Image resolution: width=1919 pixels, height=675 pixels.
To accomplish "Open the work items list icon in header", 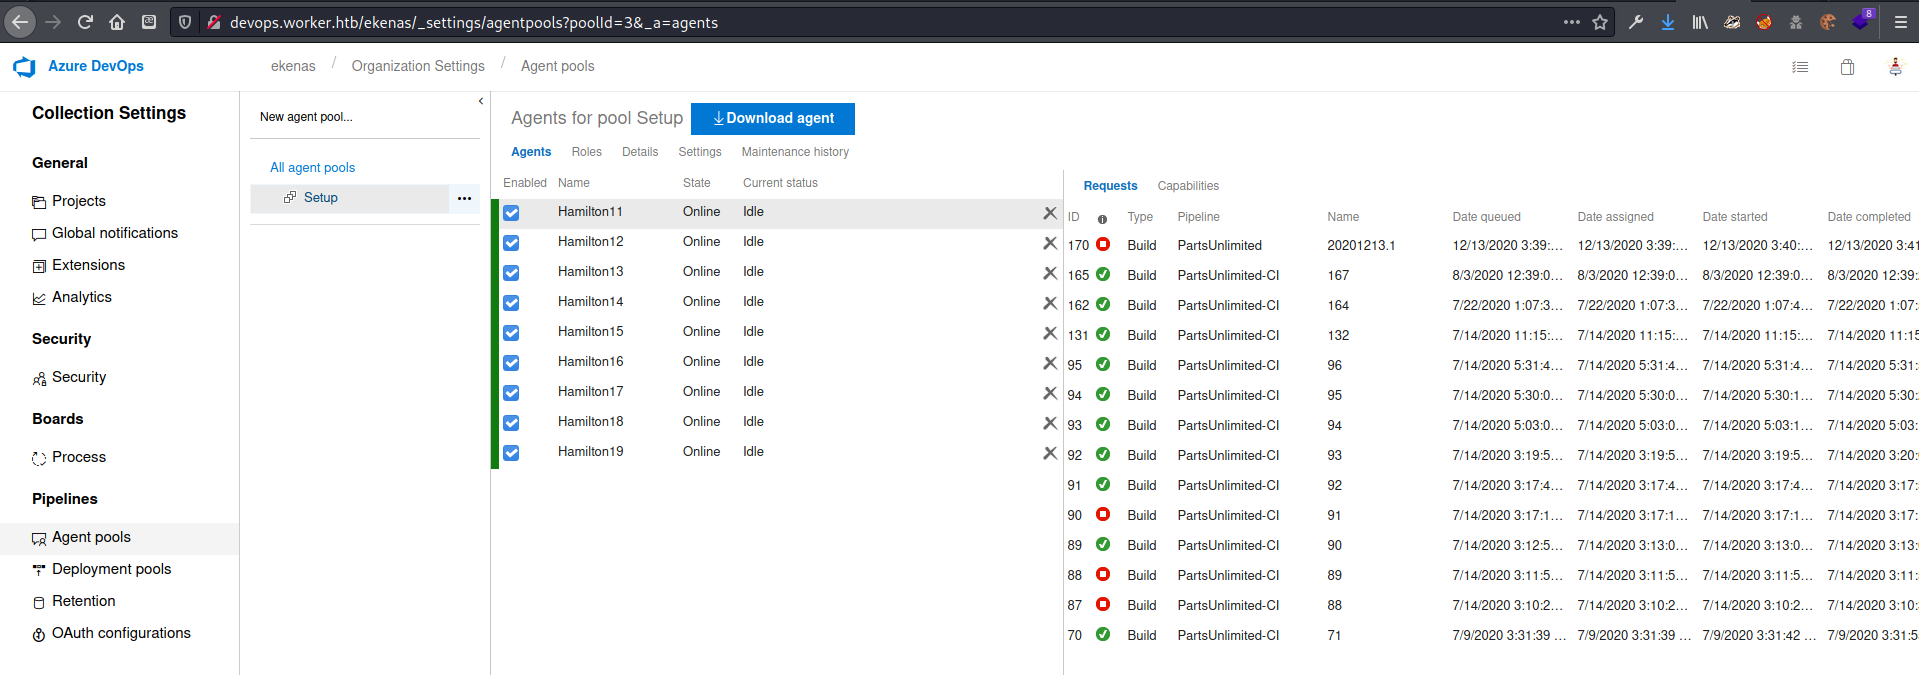I will point(1800,67).
